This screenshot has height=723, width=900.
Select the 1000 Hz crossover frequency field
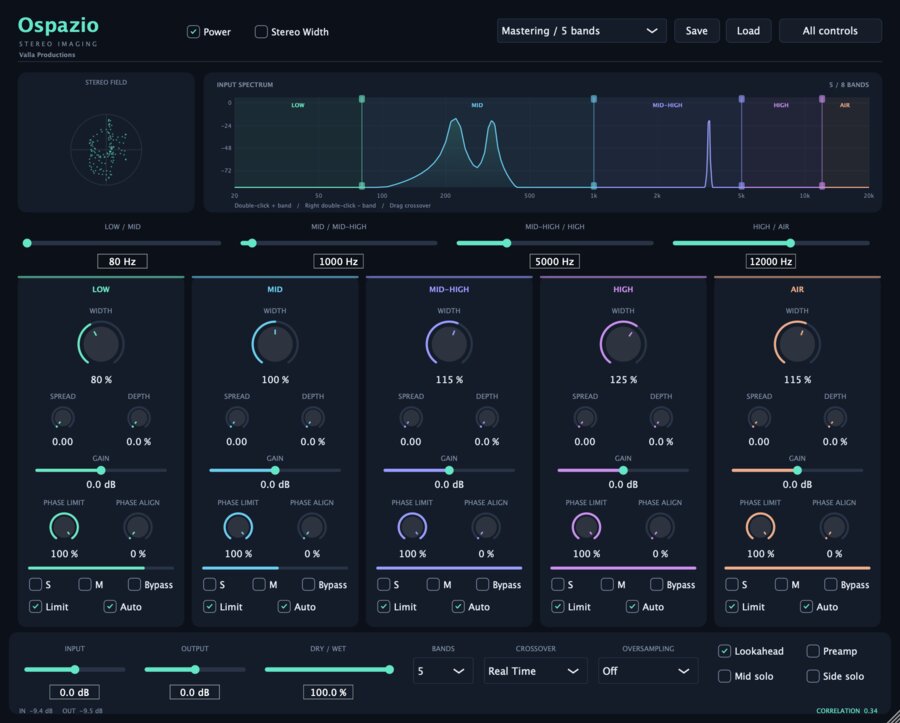(x=339, y=262)
